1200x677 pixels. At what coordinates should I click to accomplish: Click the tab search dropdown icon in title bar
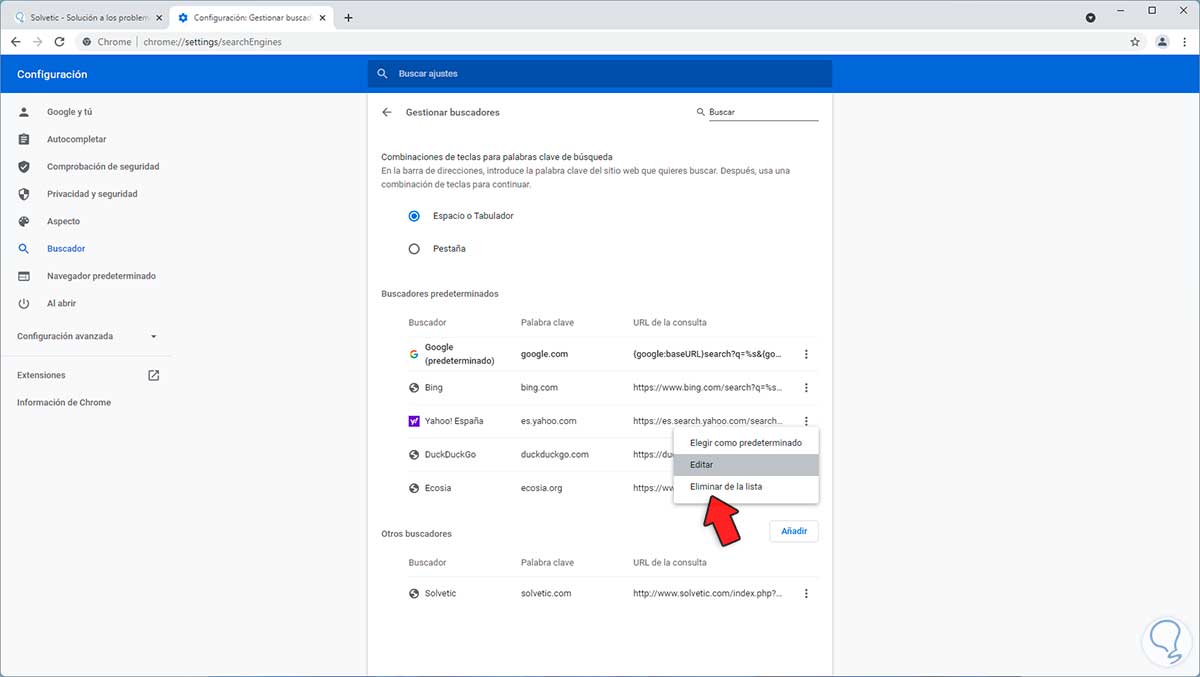[x=1090, y=18]
